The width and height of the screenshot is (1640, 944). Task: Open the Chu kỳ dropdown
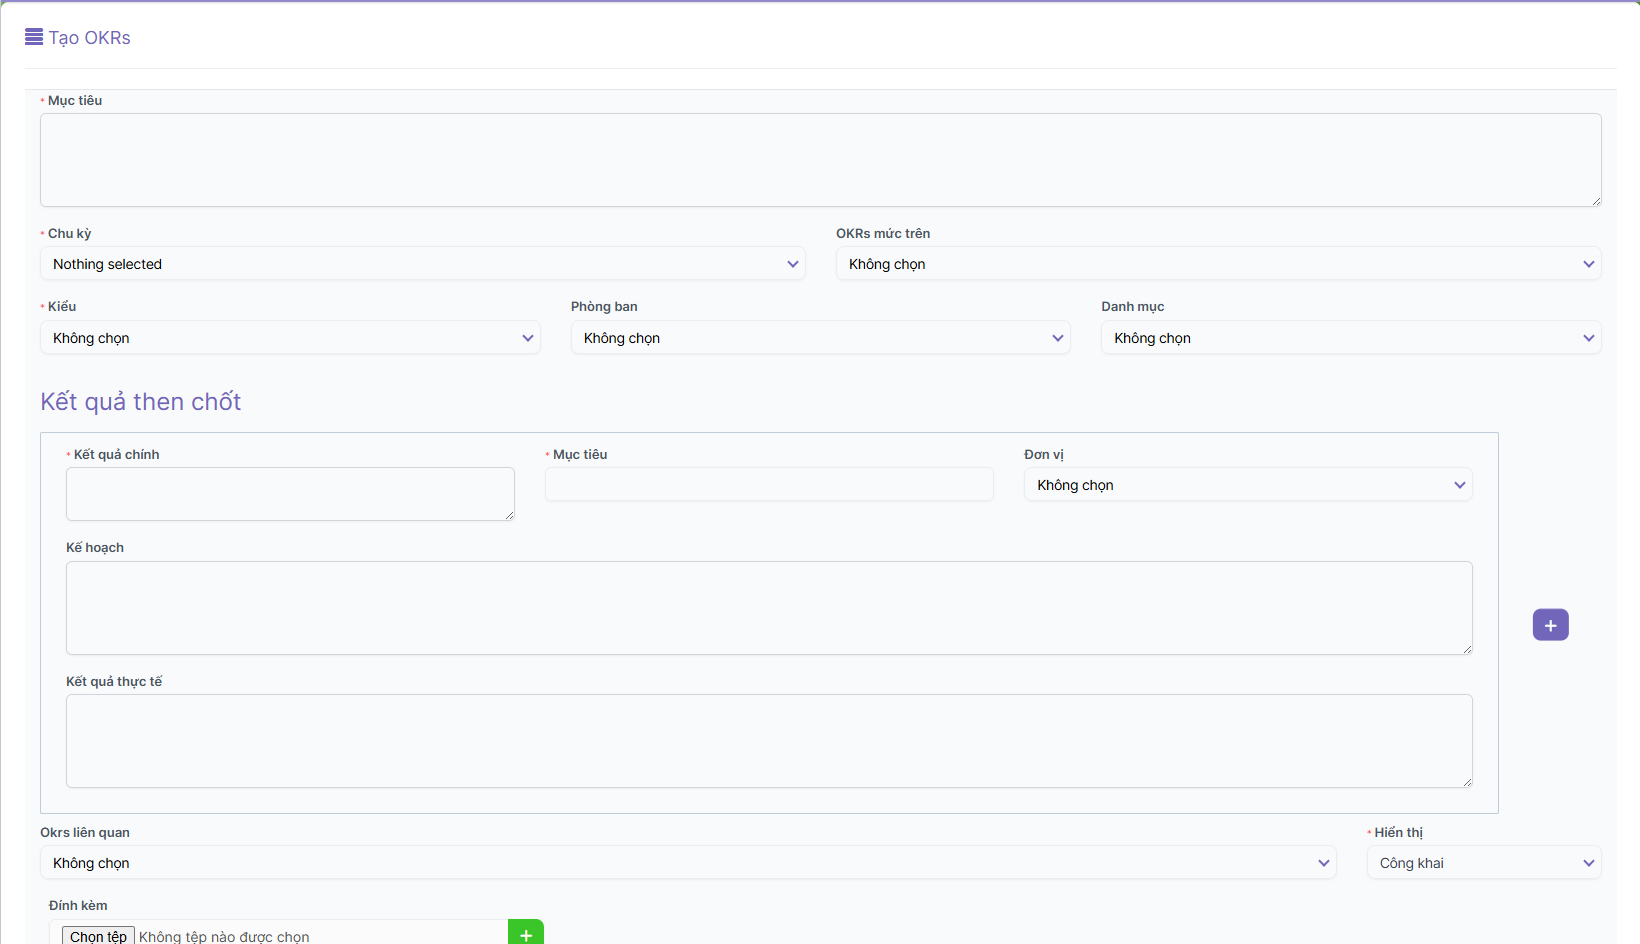422,264
